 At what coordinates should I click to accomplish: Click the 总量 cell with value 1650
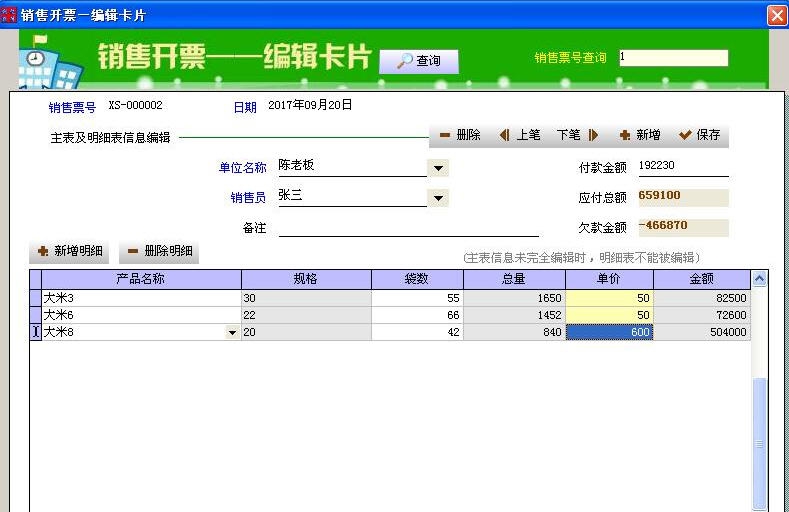(514, 298)
